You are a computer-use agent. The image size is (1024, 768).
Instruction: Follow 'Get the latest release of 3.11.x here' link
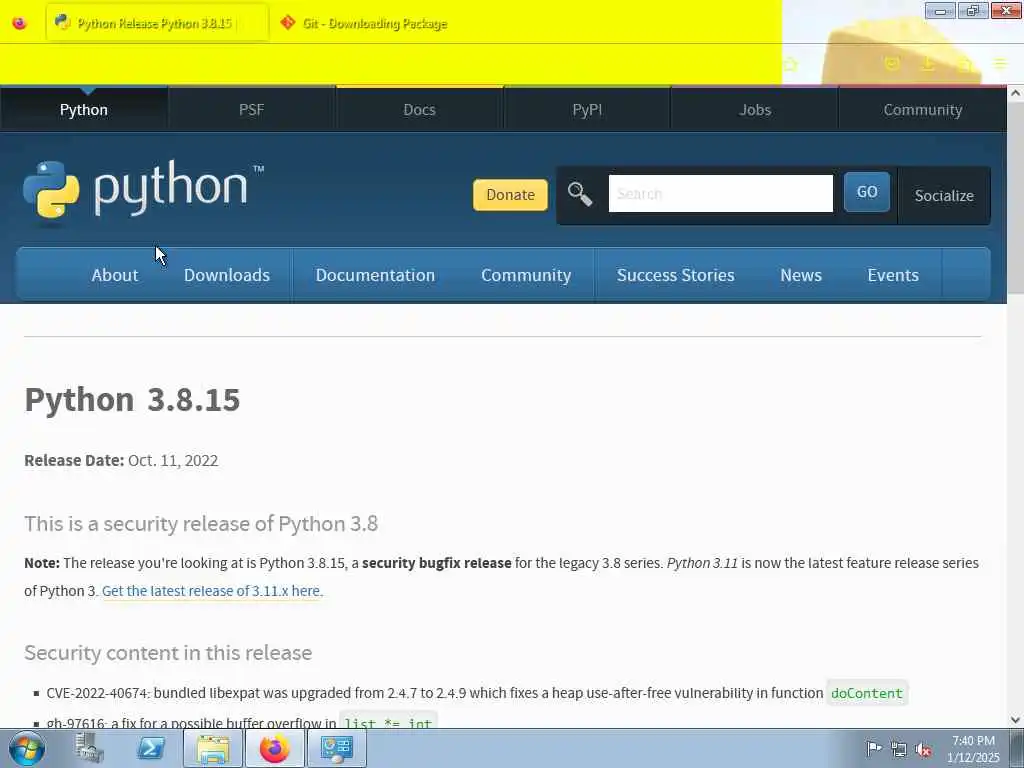(211, 591)
